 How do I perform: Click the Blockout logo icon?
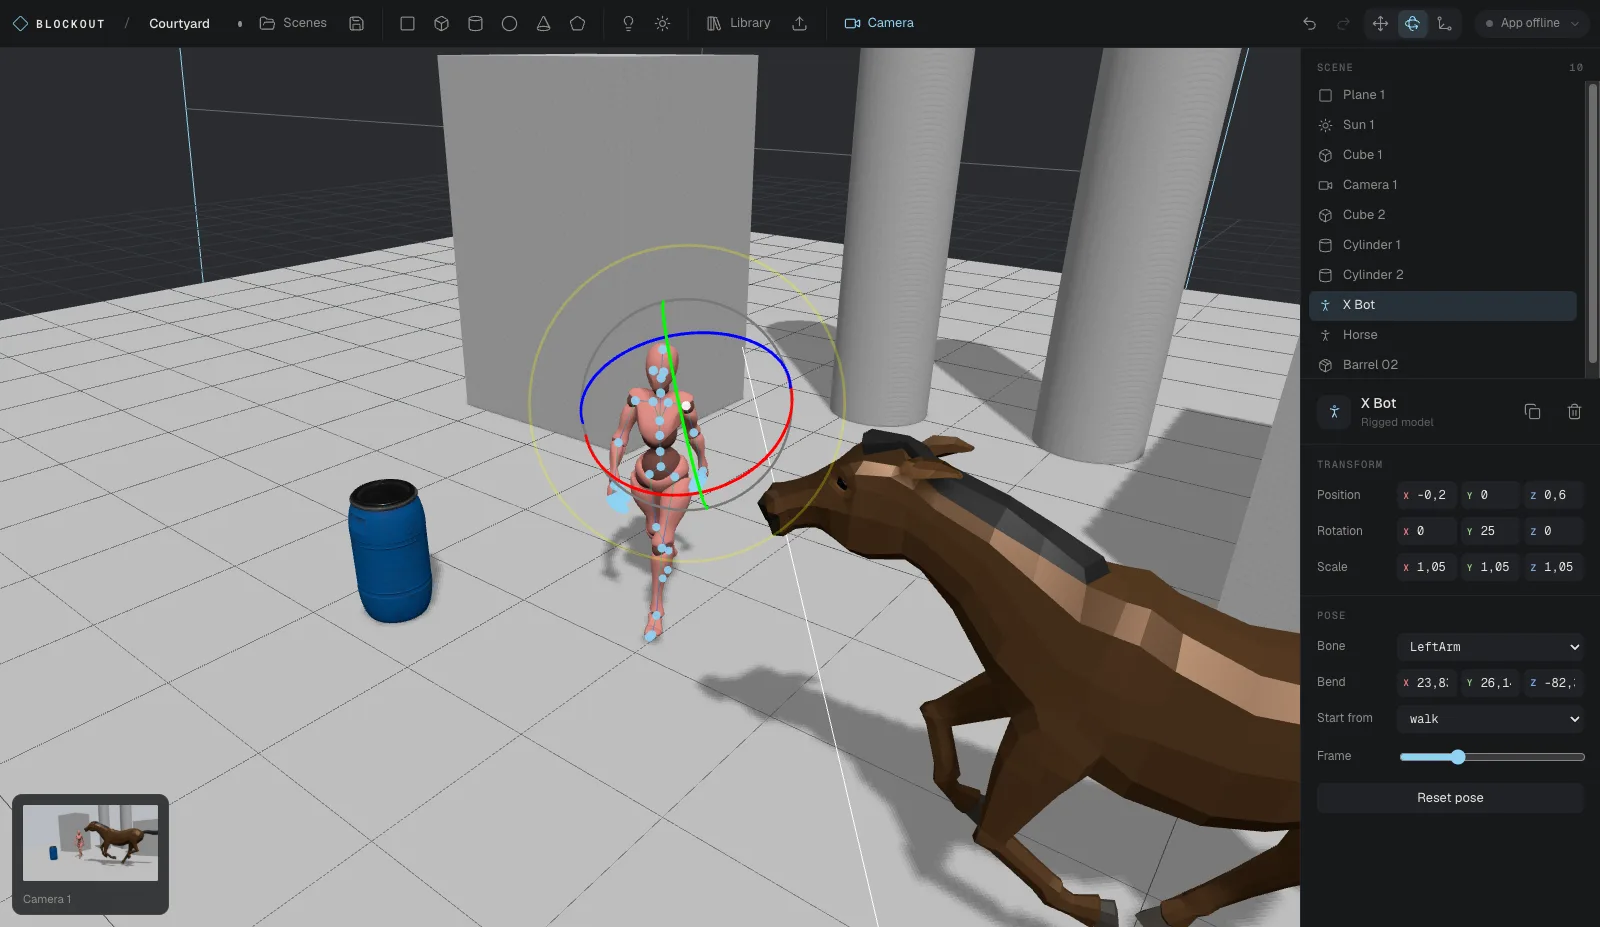(x=20, y=23)
